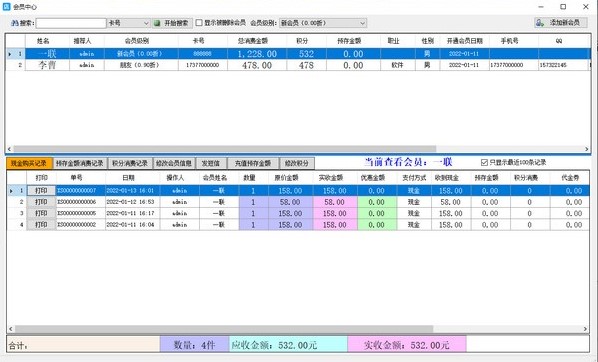Click the 支付方式 column header

[x=414, y=178]
